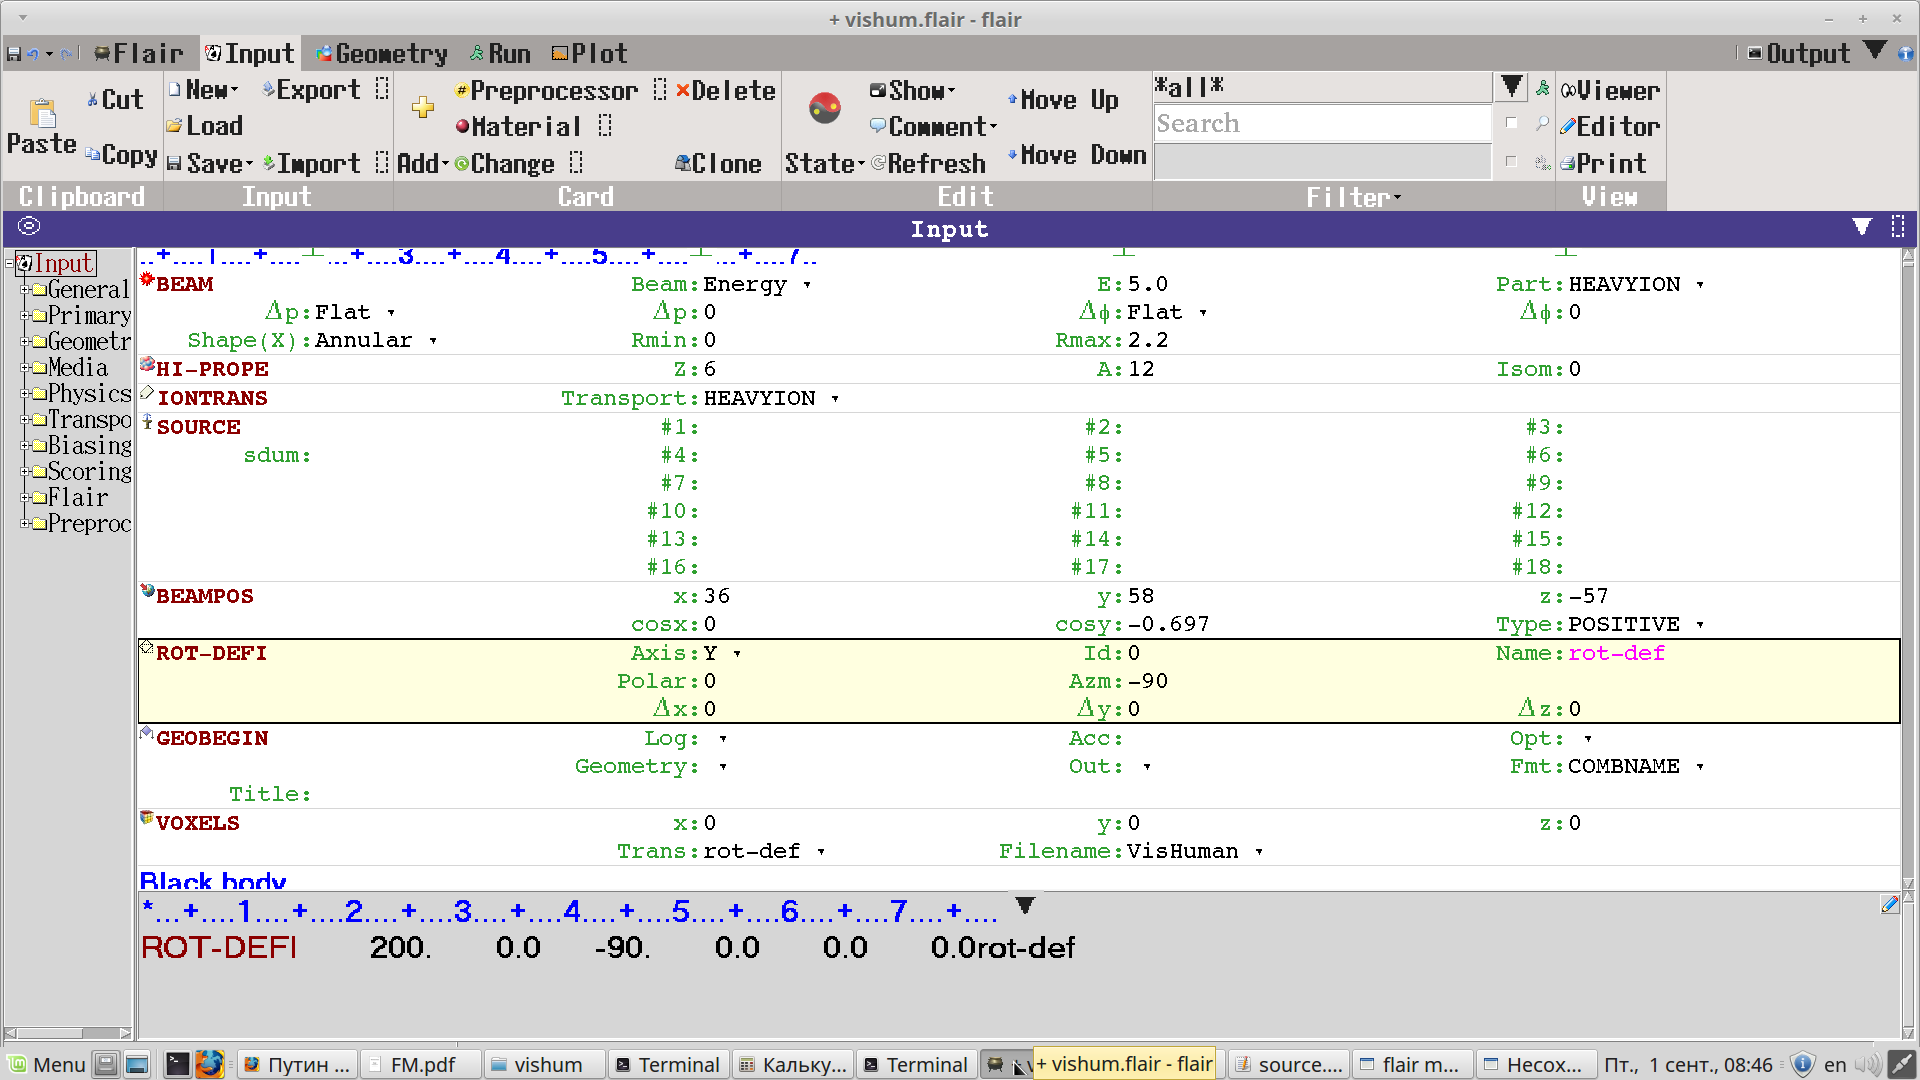Image resolution: width=1920 pixels, height=1080 pixels.
Task: Switch to the vishum taskbar window
Action: tap(546, 1065)
